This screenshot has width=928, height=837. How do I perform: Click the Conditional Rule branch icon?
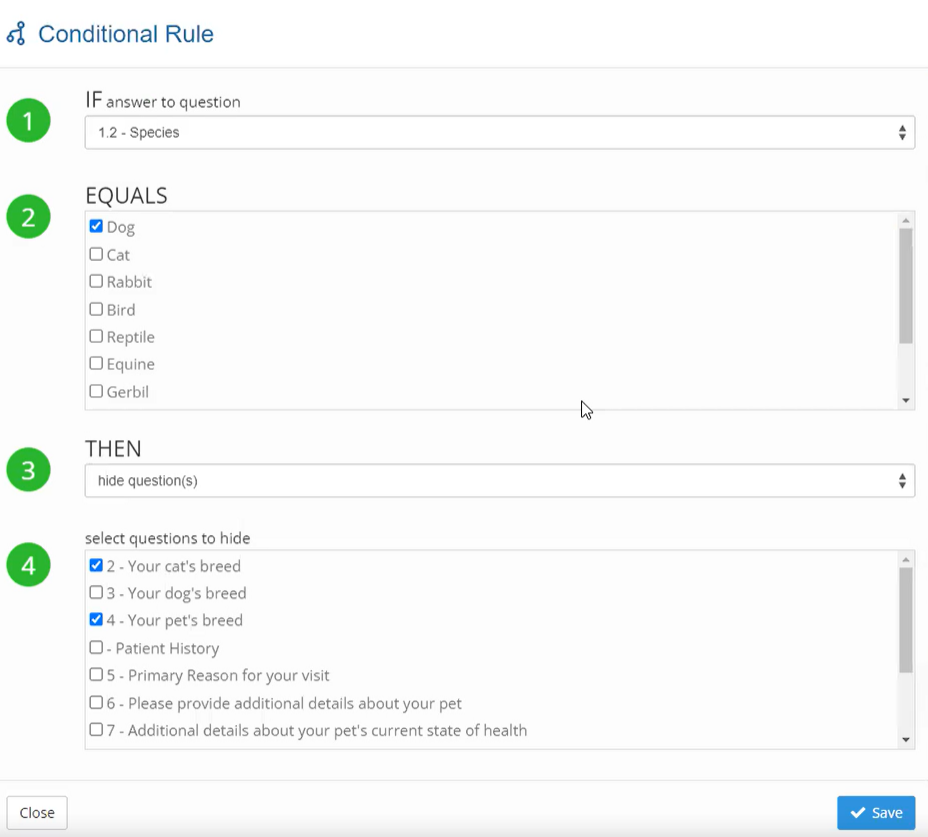pyautogui.click(x=16, y=33)
